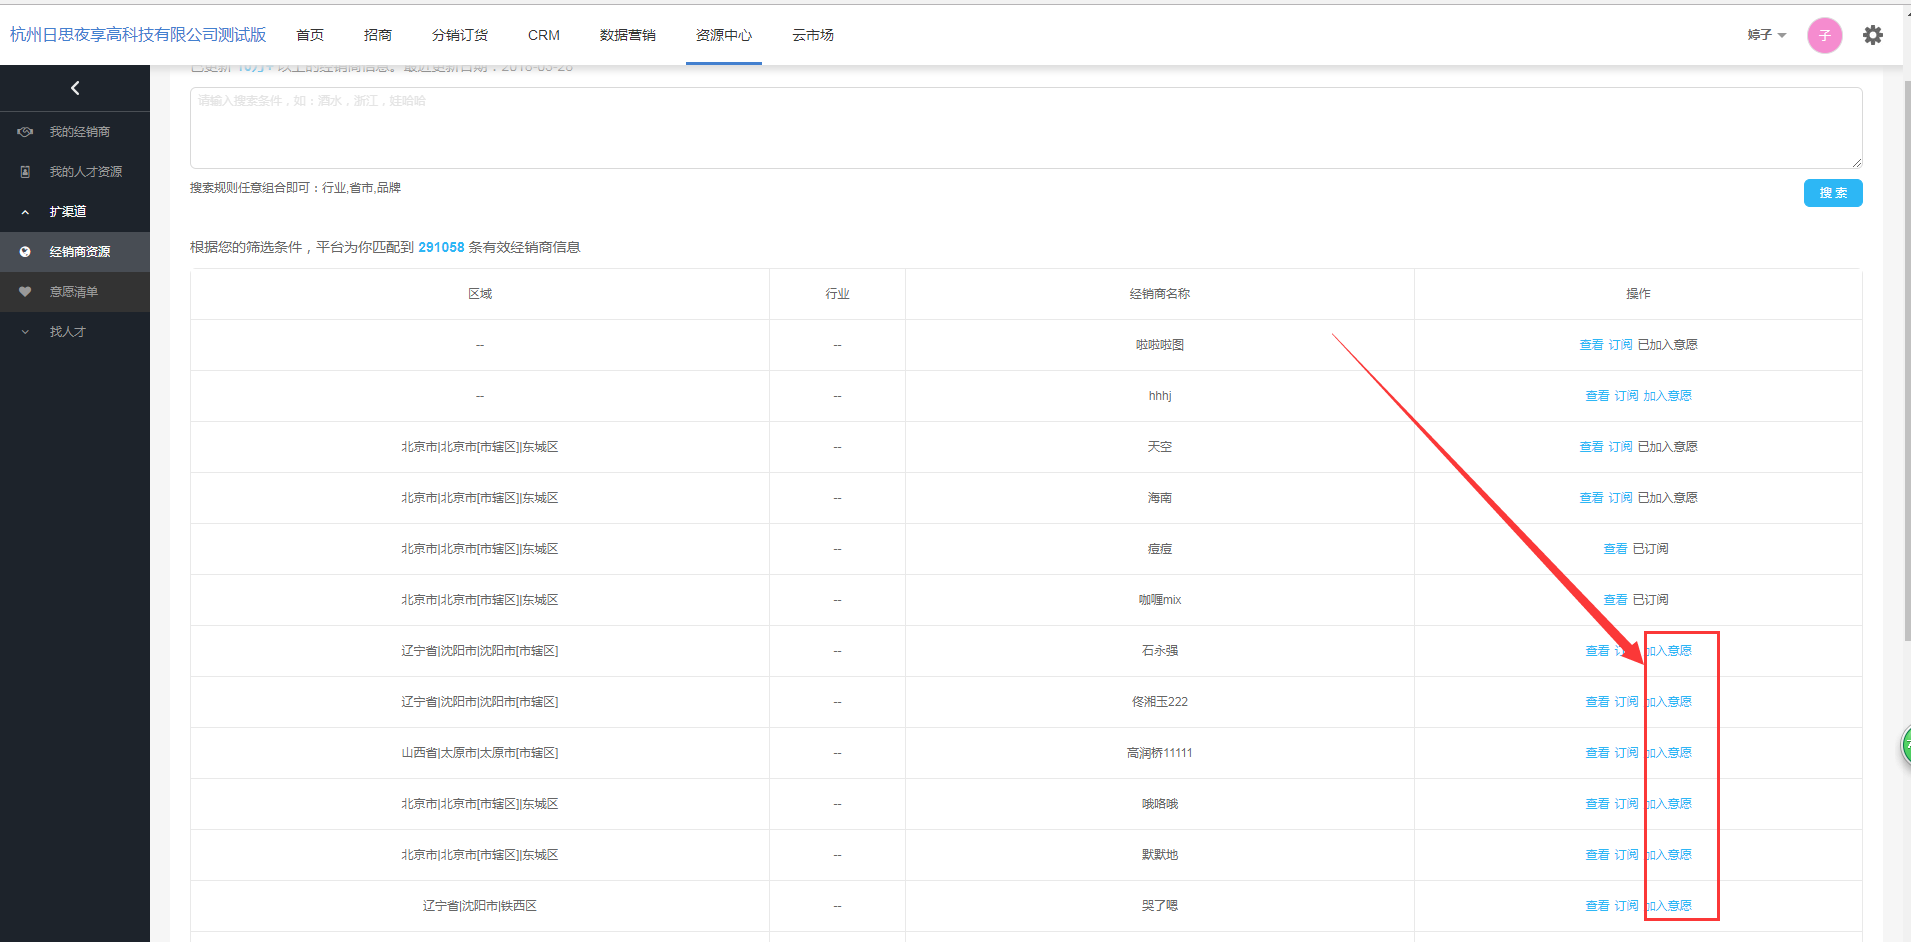Image resolution: width=1911 pixels, height=942 pixels.
Task: Open settings via the gear icon
Action: click(1872, 35)
